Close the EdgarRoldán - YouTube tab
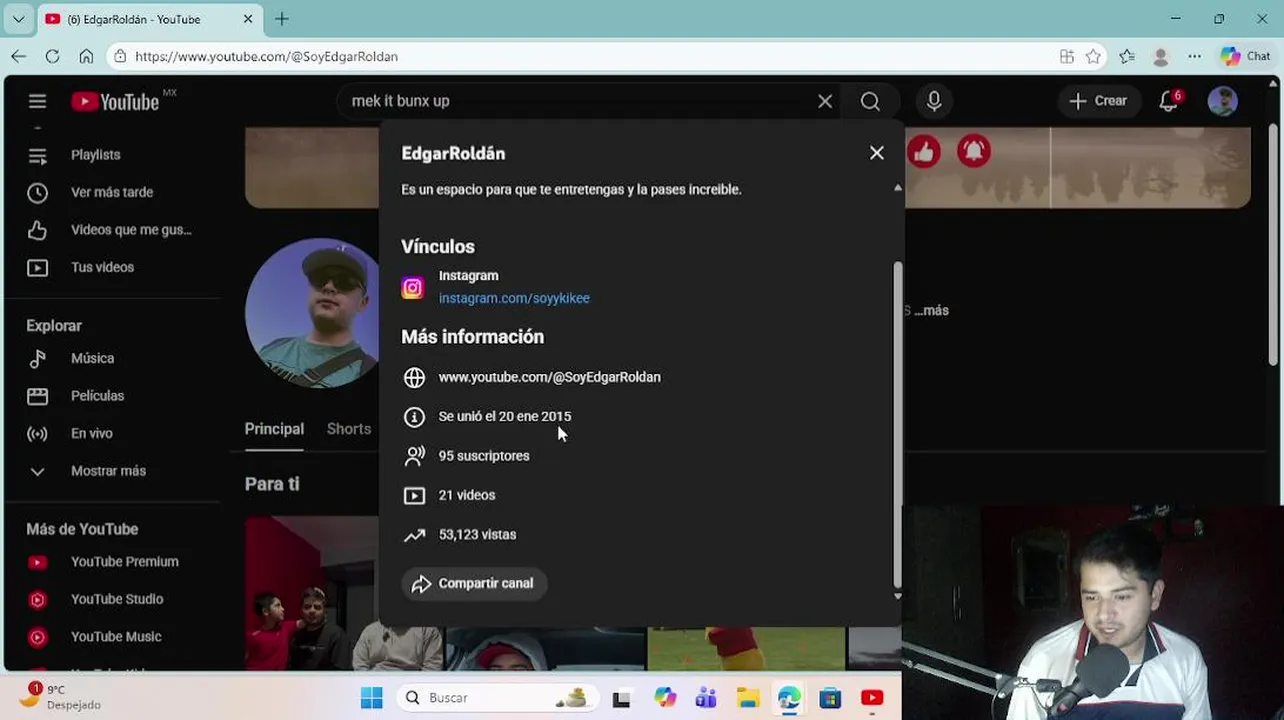This screenshot has height=720, width=1284. pos(248,19)
